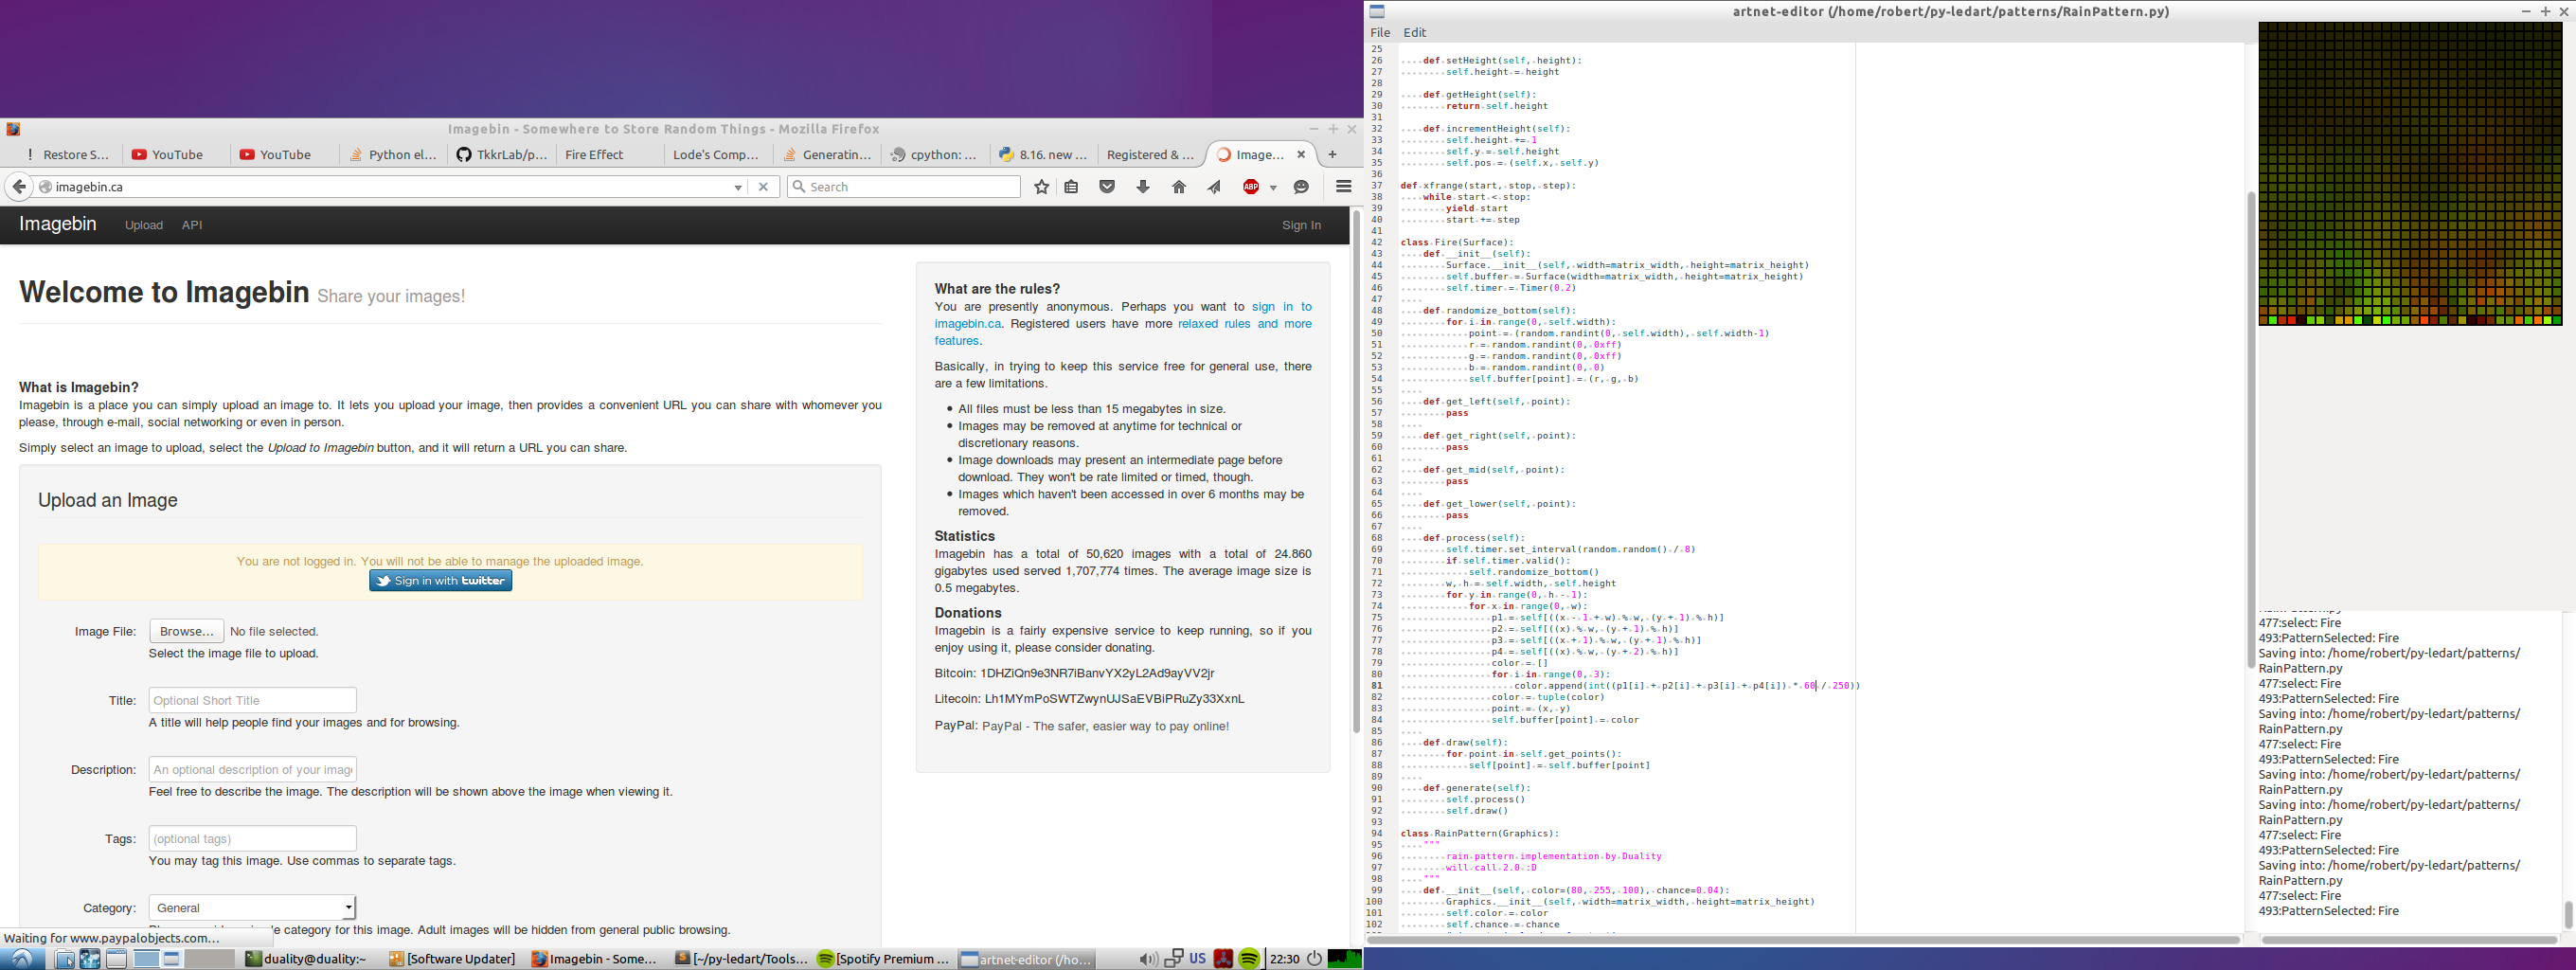Open web browser launcher globe in taskbar

pyautogui.click(x=90, y=959)
